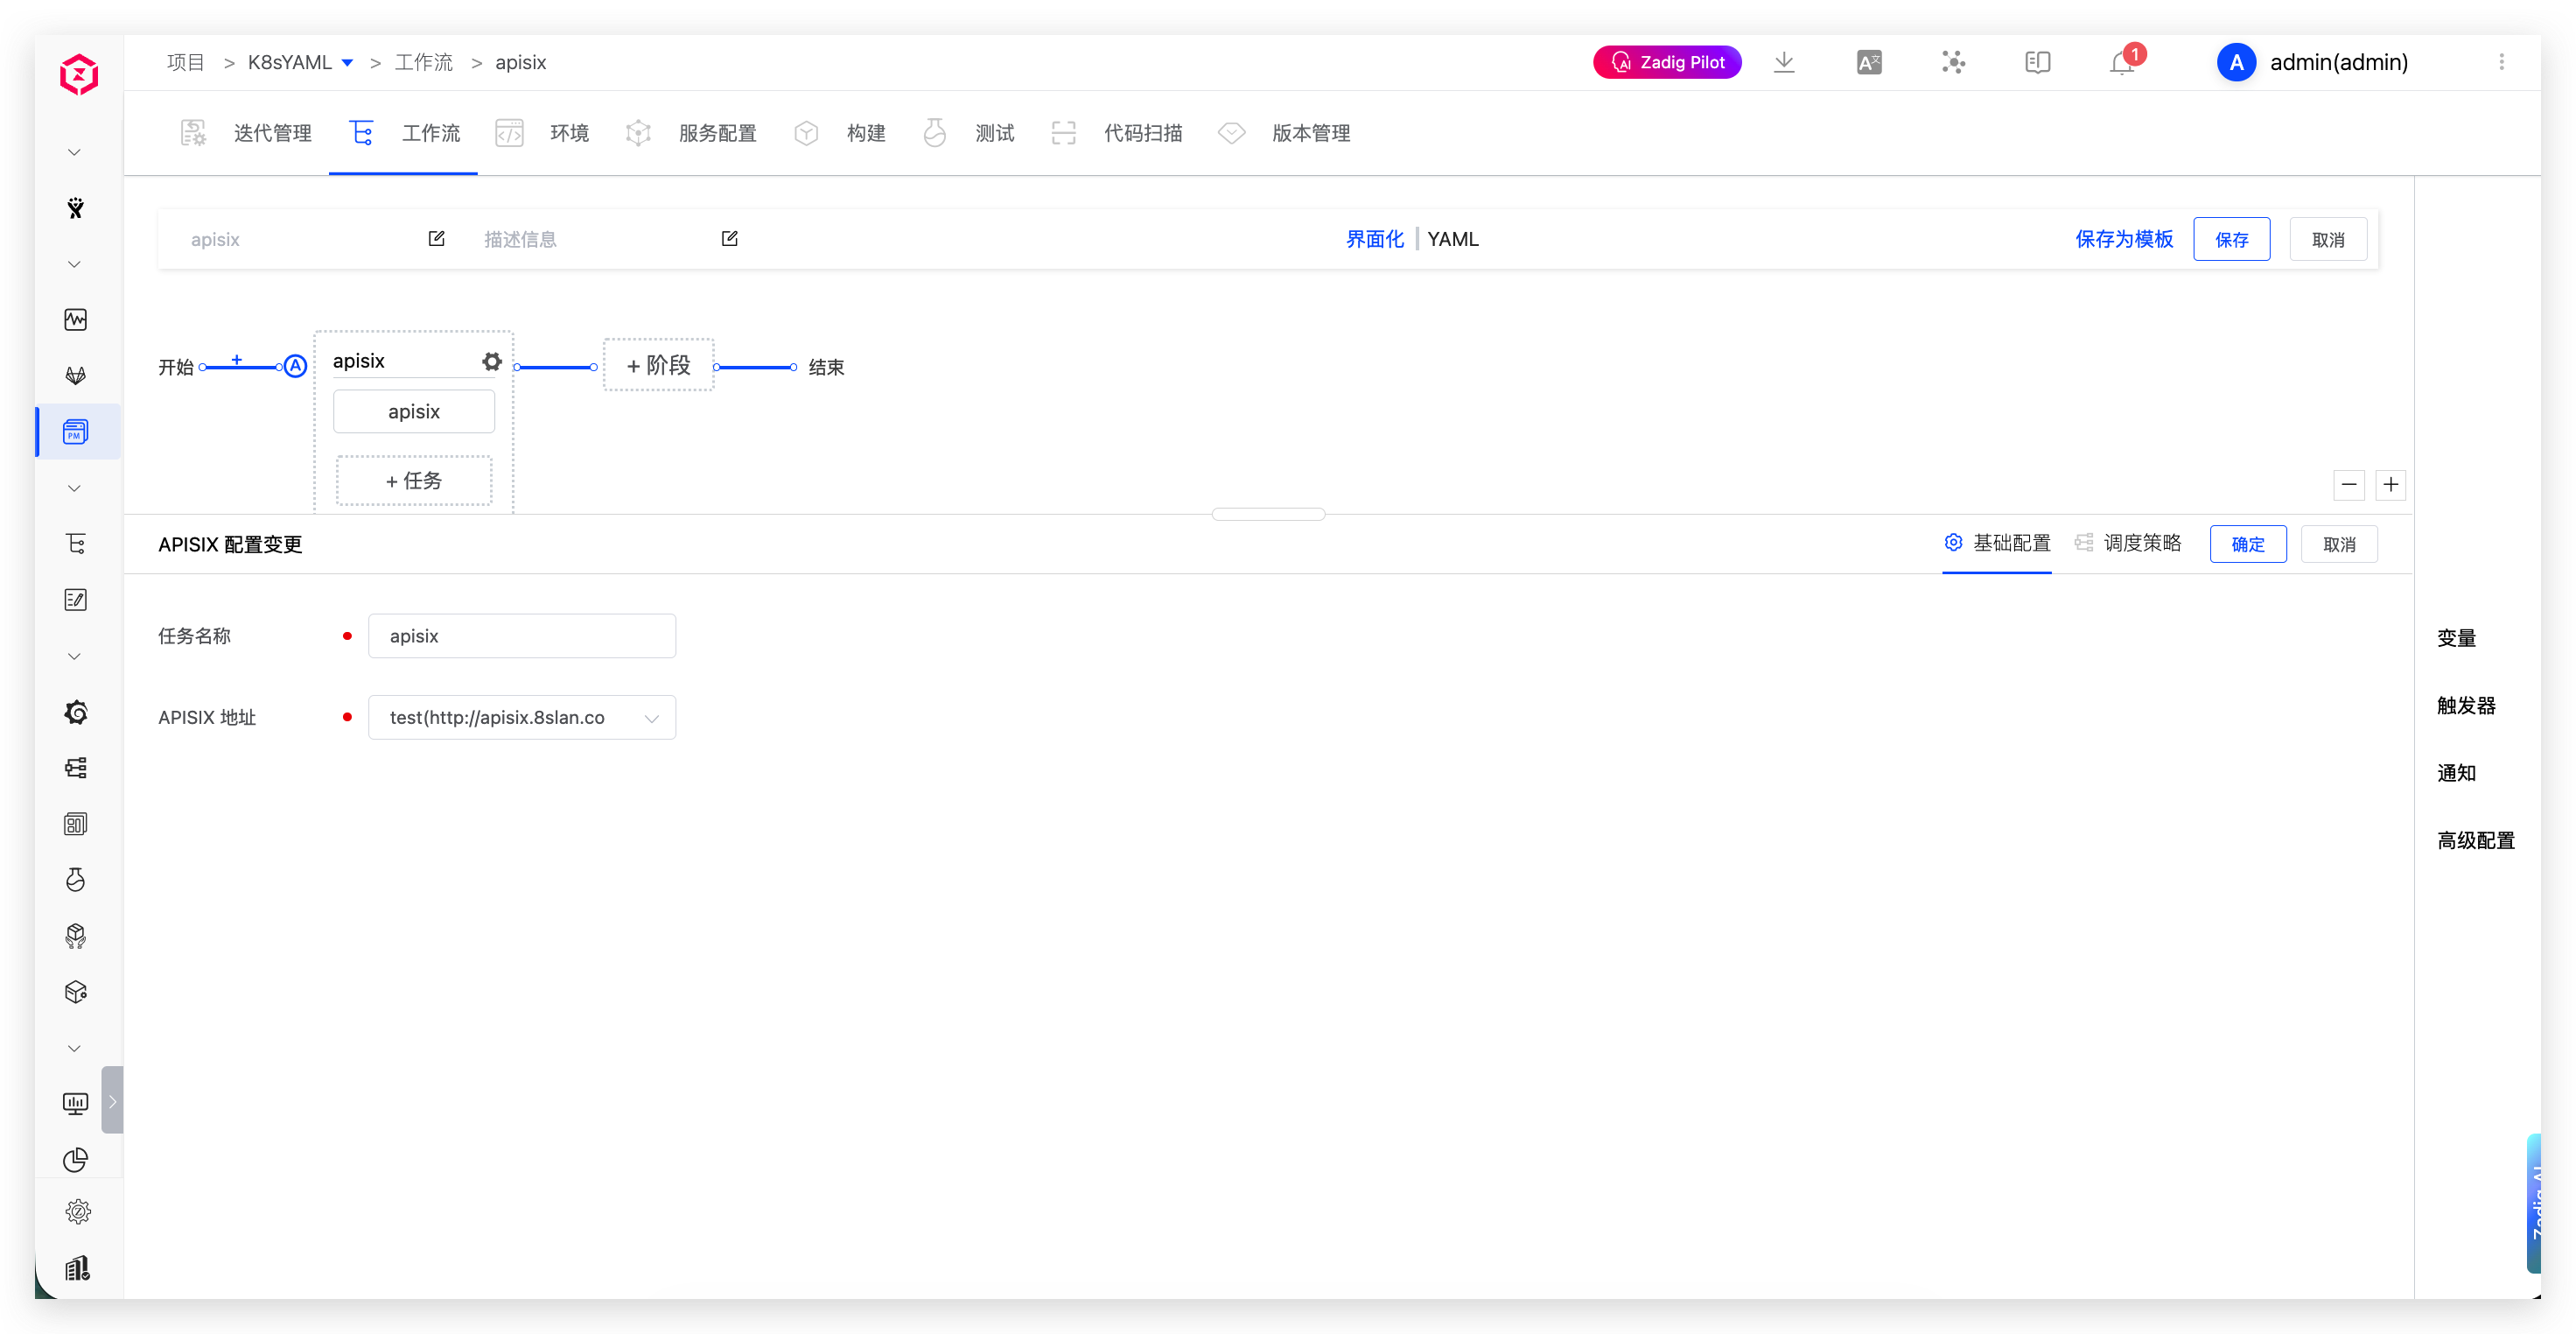Viewport: 2576px width, 1334px height.
Task: Click the settings gear near the sidebar bottom
Action: coord(77,1211)
